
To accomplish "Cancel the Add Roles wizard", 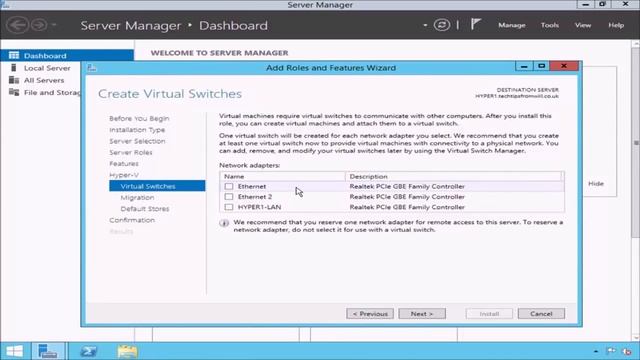I will 541,313.
